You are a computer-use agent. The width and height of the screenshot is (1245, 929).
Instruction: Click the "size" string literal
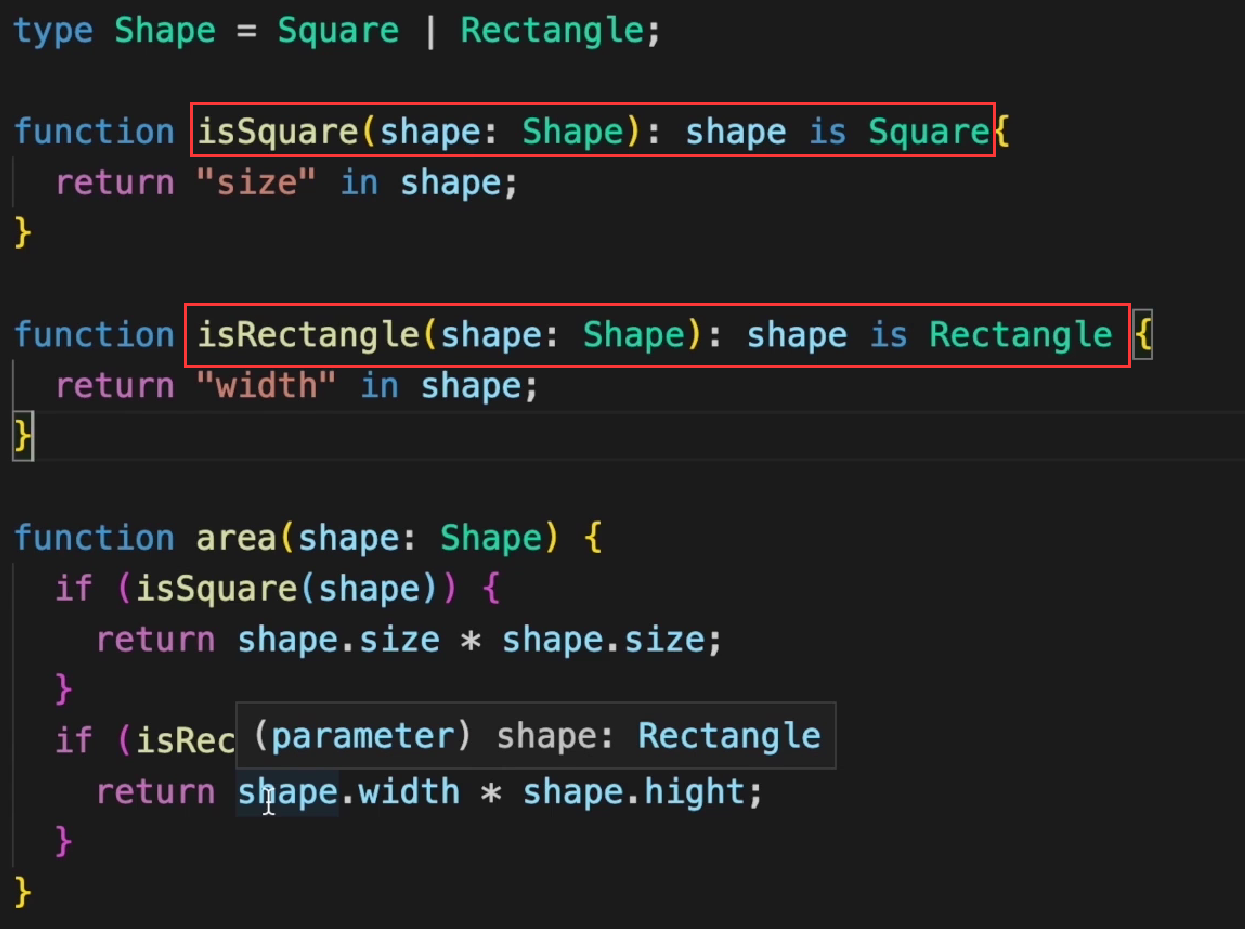(x=258, y=183)
